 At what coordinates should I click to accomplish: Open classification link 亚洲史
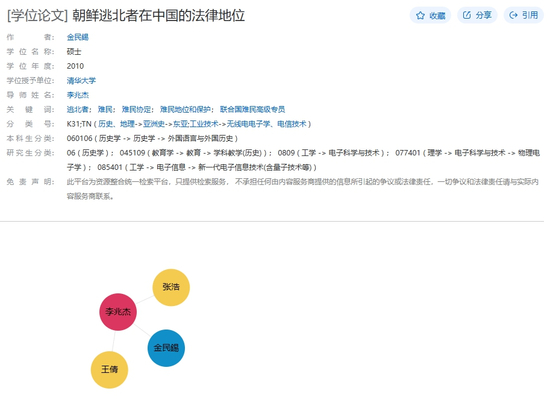[x=154, y=124]
